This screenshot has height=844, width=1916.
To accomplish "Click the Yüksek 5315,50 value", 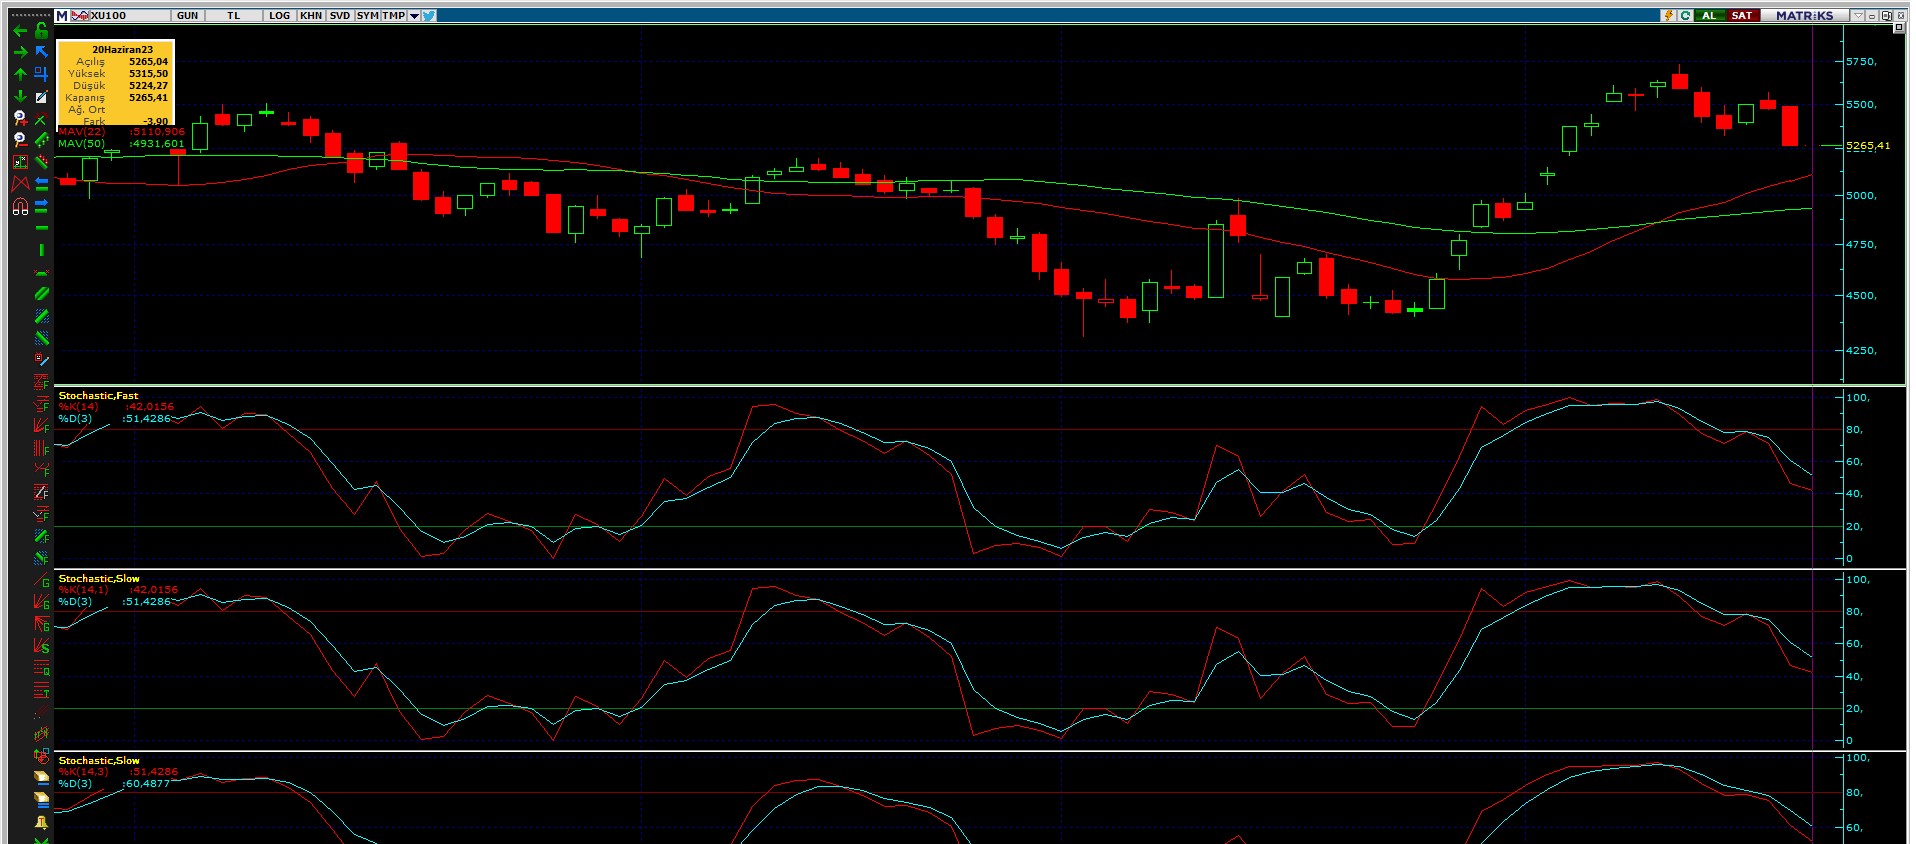I will tap(148, 74).
